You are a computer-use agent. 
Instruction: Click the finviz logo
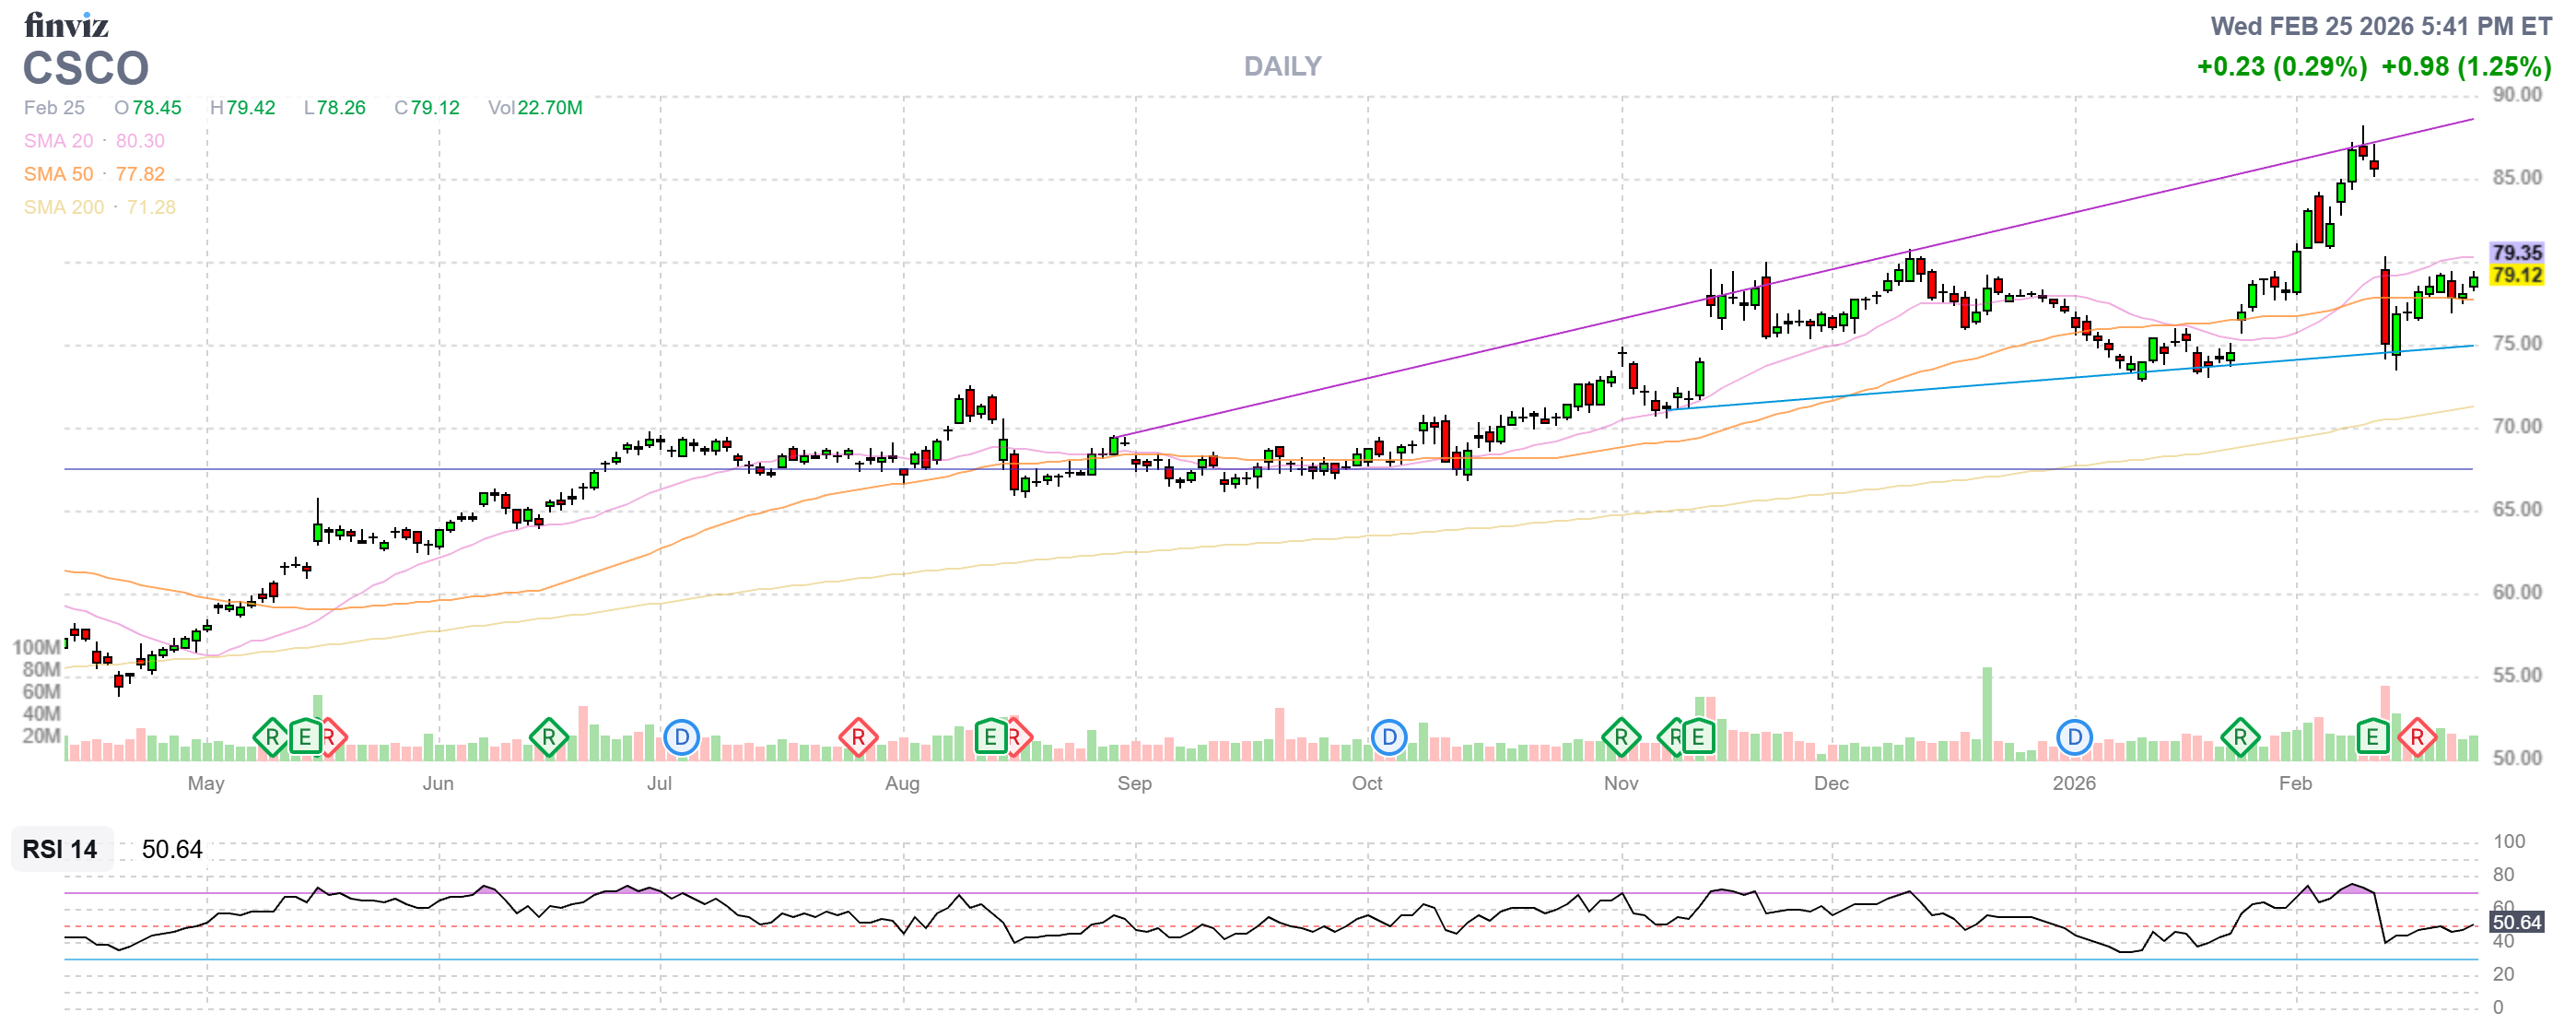click(66, 24)
